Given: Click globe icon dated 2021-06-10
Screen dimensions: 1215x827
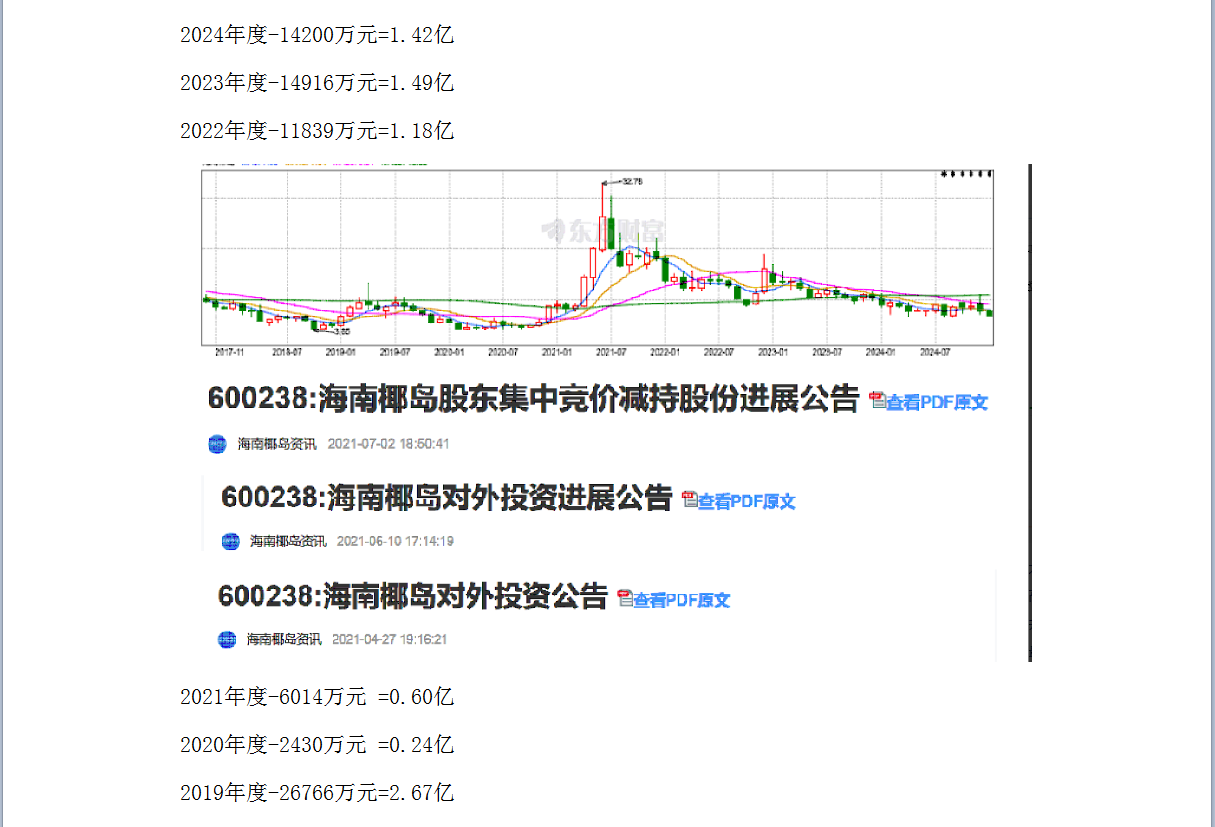Looking at the screenshot, I should tap(231, 541).
